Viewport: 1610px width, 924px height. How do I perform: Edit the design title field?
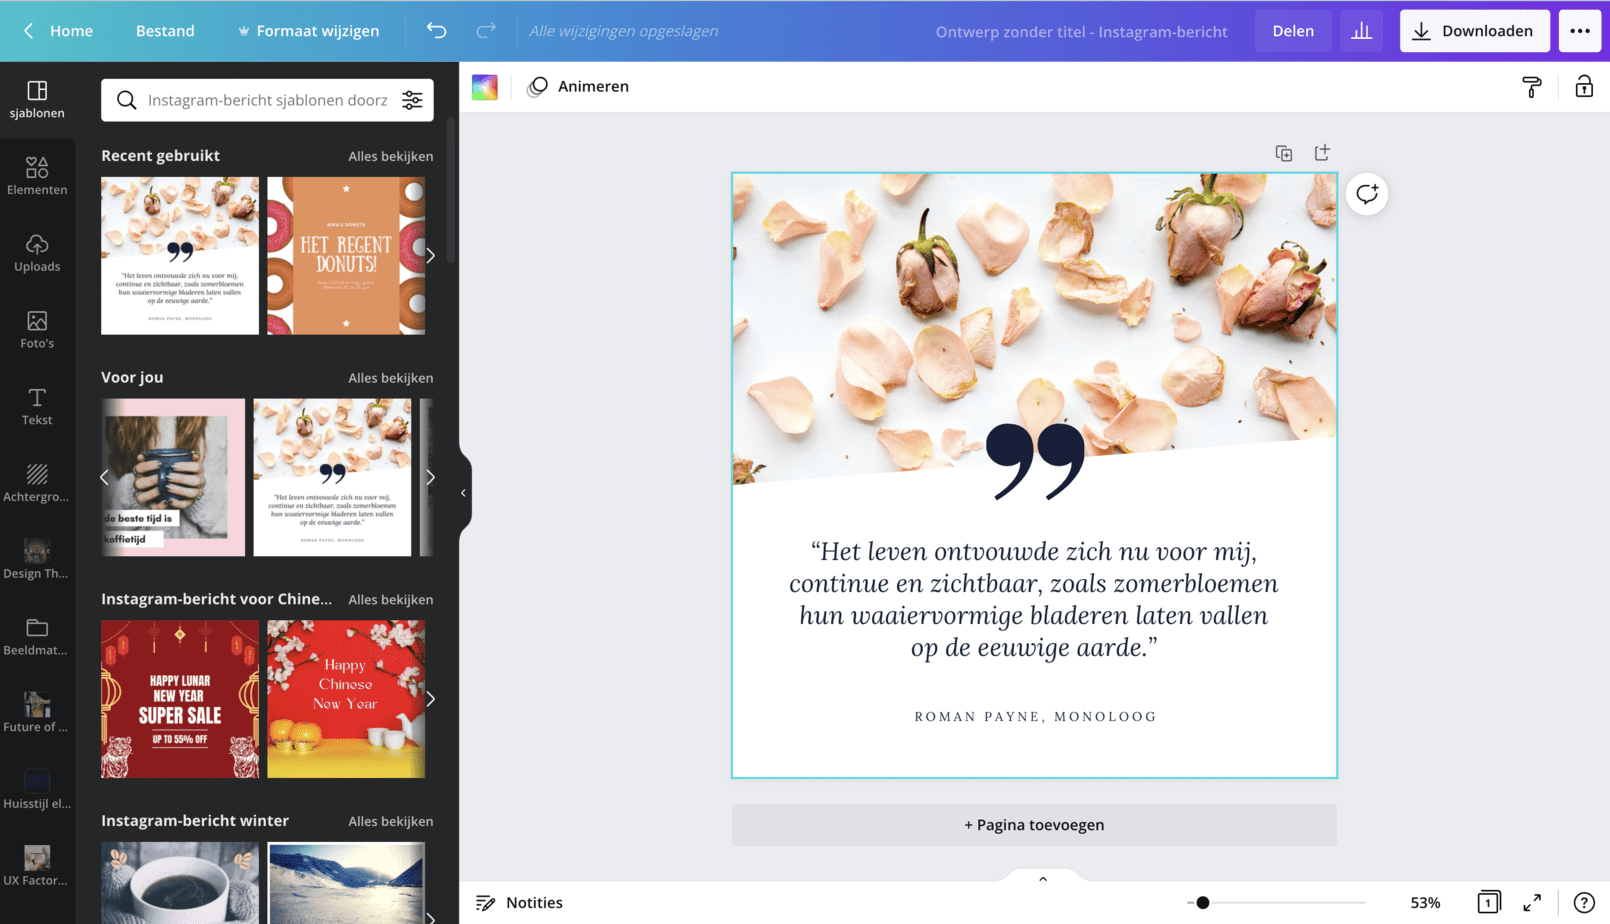click(x=1081, y=31)
